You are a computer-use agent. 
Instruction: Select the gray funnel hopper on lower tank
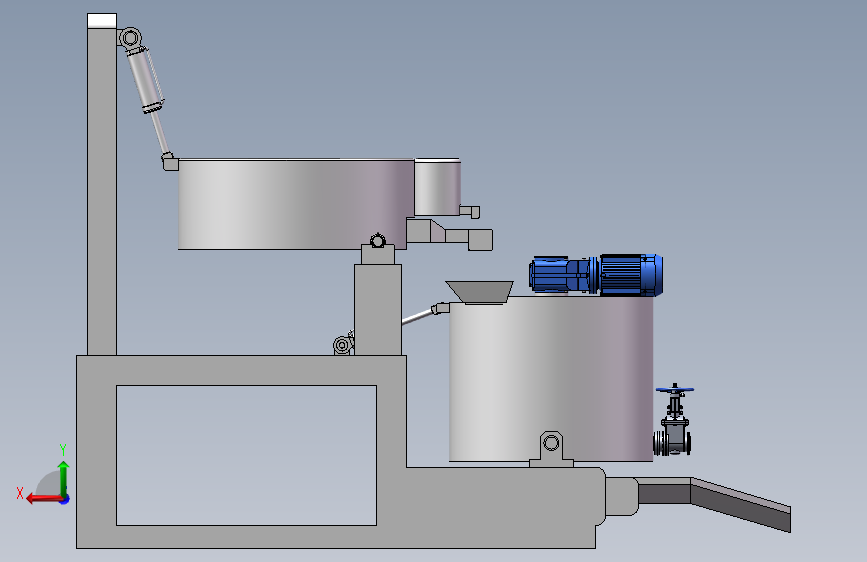point(480,292)
